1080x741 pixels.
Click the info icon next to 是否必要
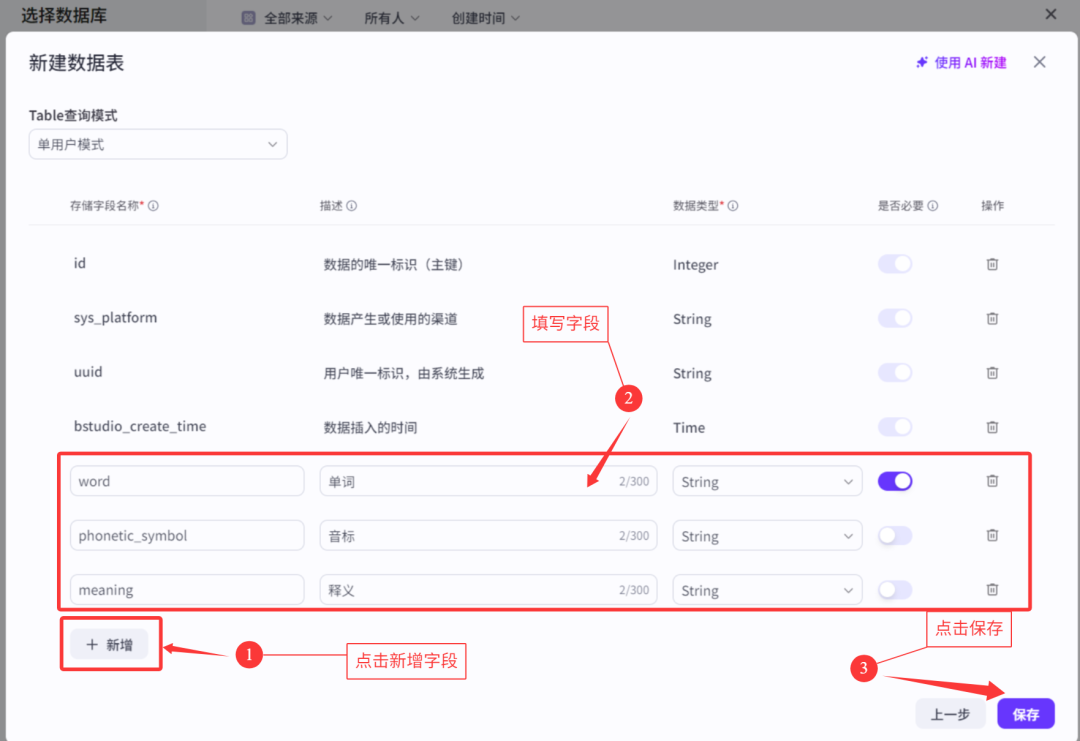[x=931, y=205]
